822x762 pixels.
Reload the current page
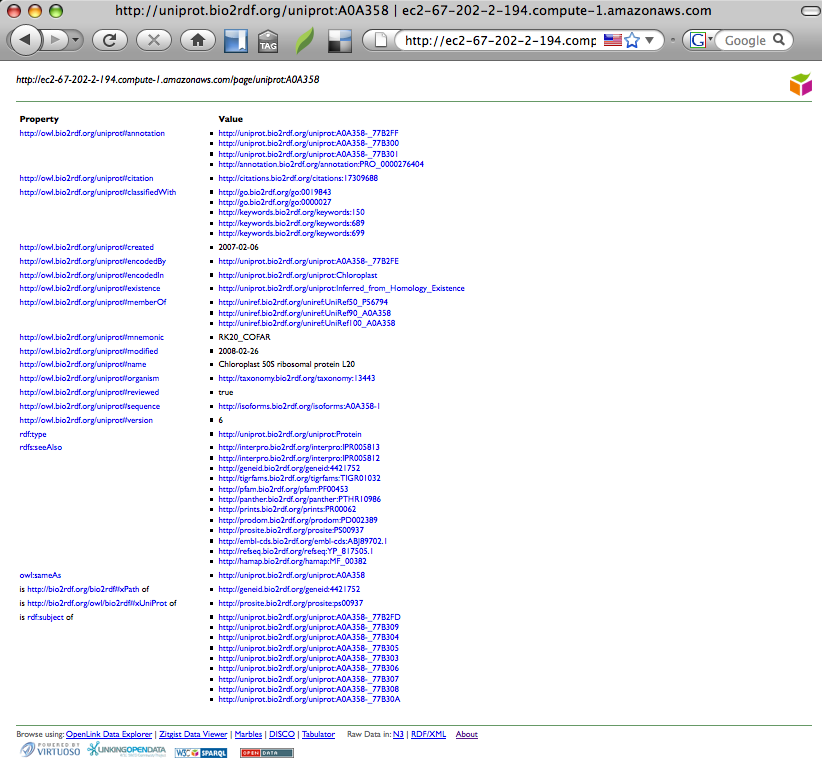click(109, 41)
